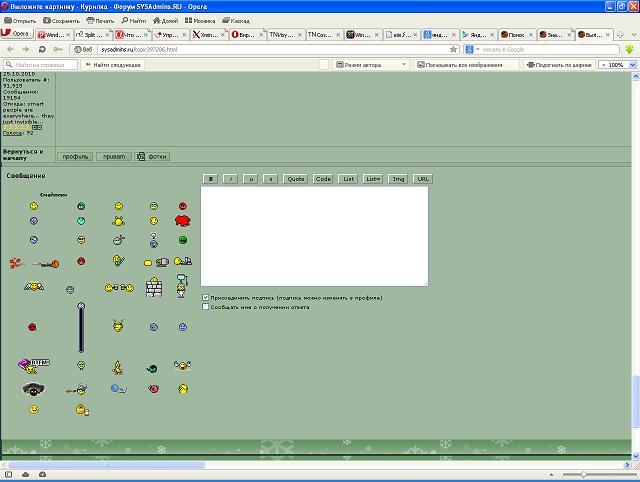Insert the smiley at computer monitor
Viewport: 640px width, 482px height.
(x=156, y=262)
